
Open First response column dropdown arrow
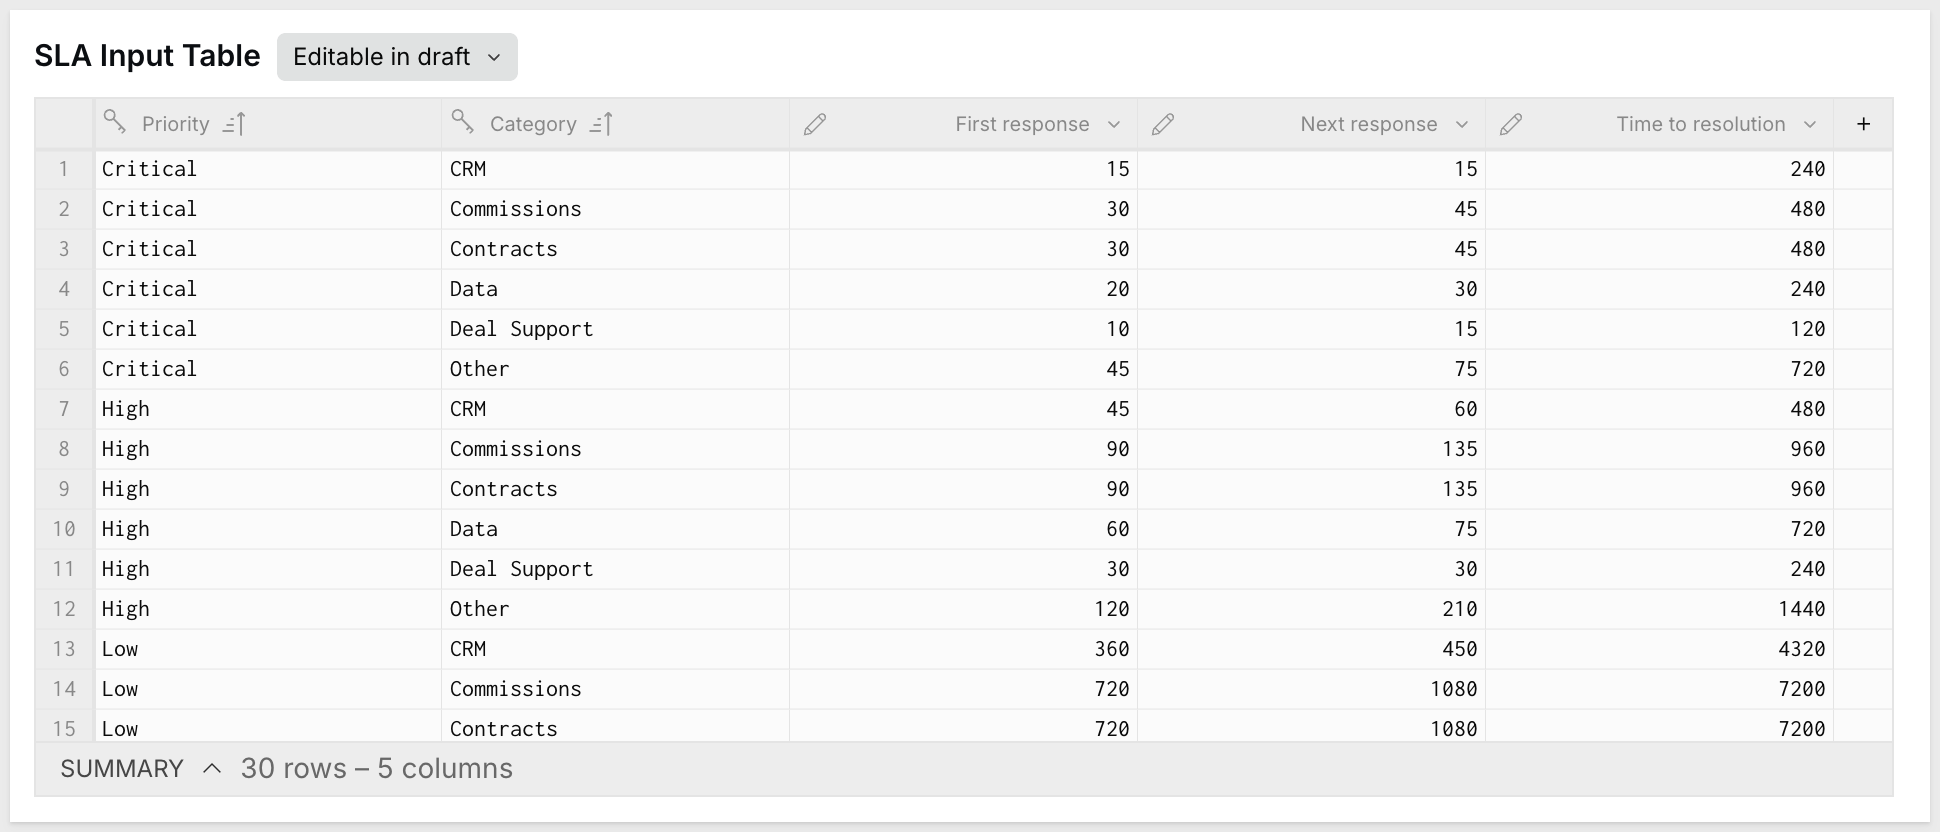coord(1114,125)
